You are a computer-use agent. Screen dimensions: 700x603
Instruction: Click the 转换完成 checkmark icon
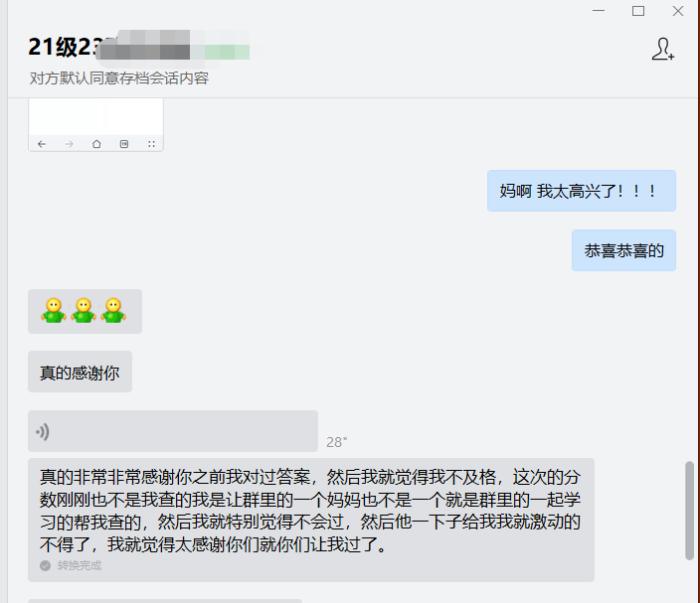(45, 566)
